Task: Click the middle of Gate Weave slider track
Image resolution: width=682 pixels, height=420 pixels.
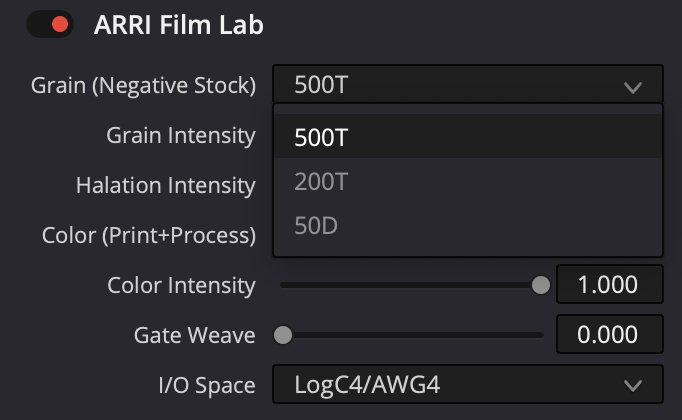Action: coord(413,335)
